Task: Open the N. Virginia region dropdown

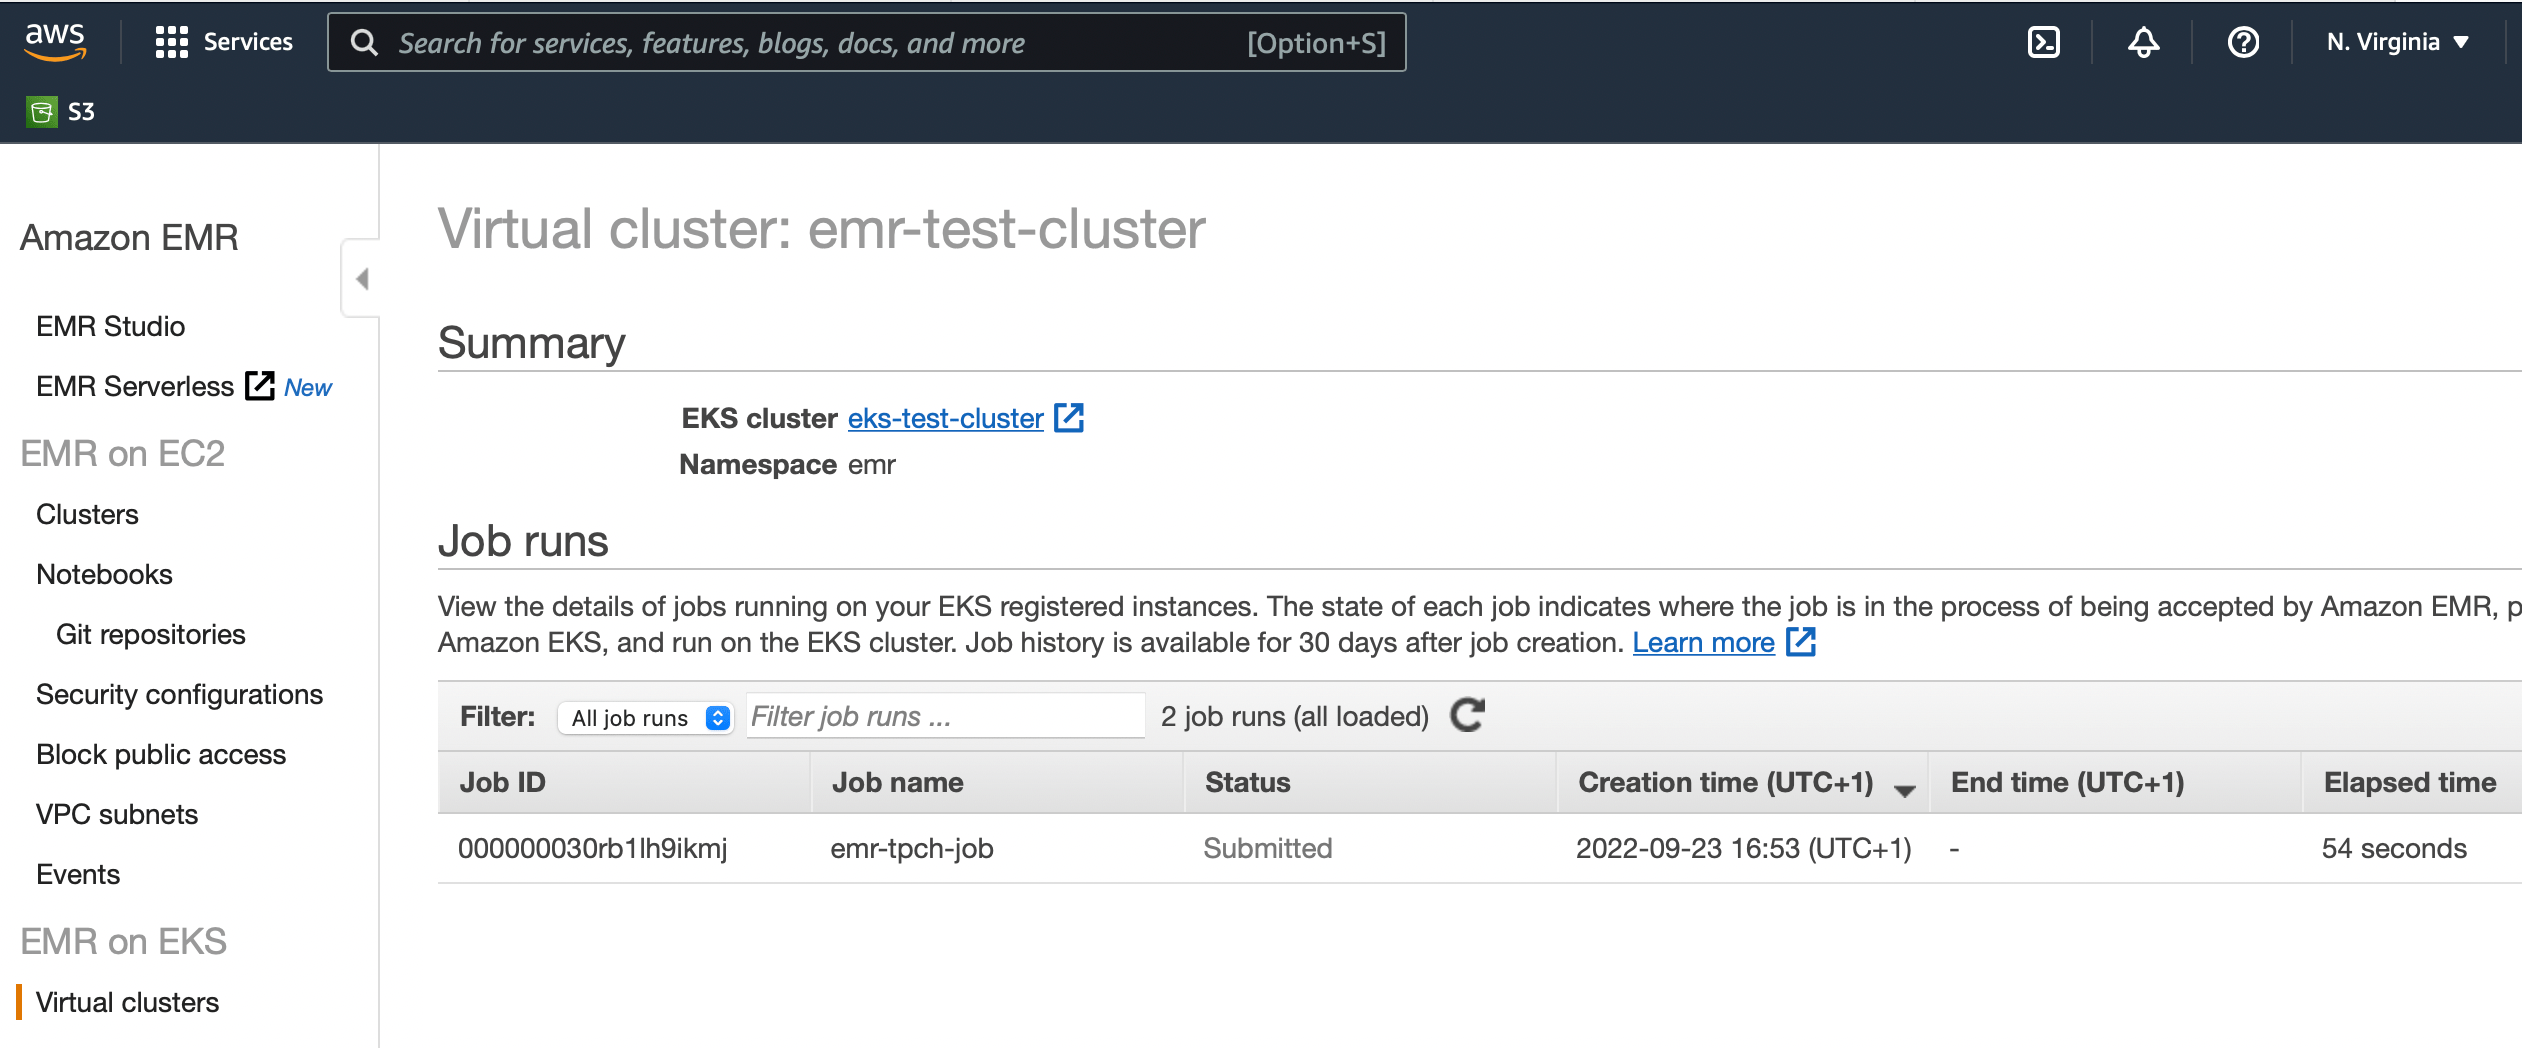Action: (x=2398, y=42)
